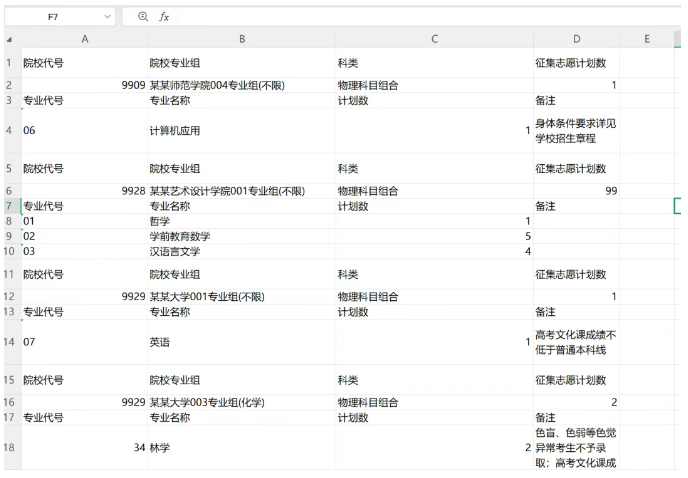688x478 pixels.
Task: Select column C header
Action: point(434,39)
